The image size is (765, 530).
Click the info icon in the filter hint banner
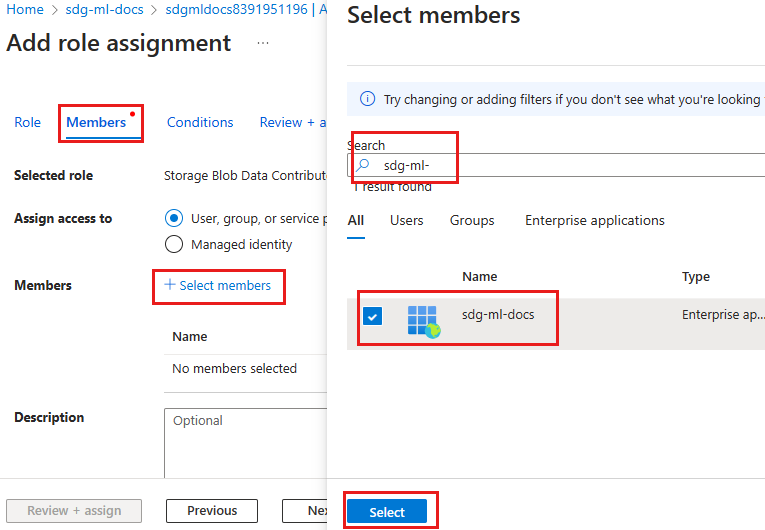[x=367, y=99]
